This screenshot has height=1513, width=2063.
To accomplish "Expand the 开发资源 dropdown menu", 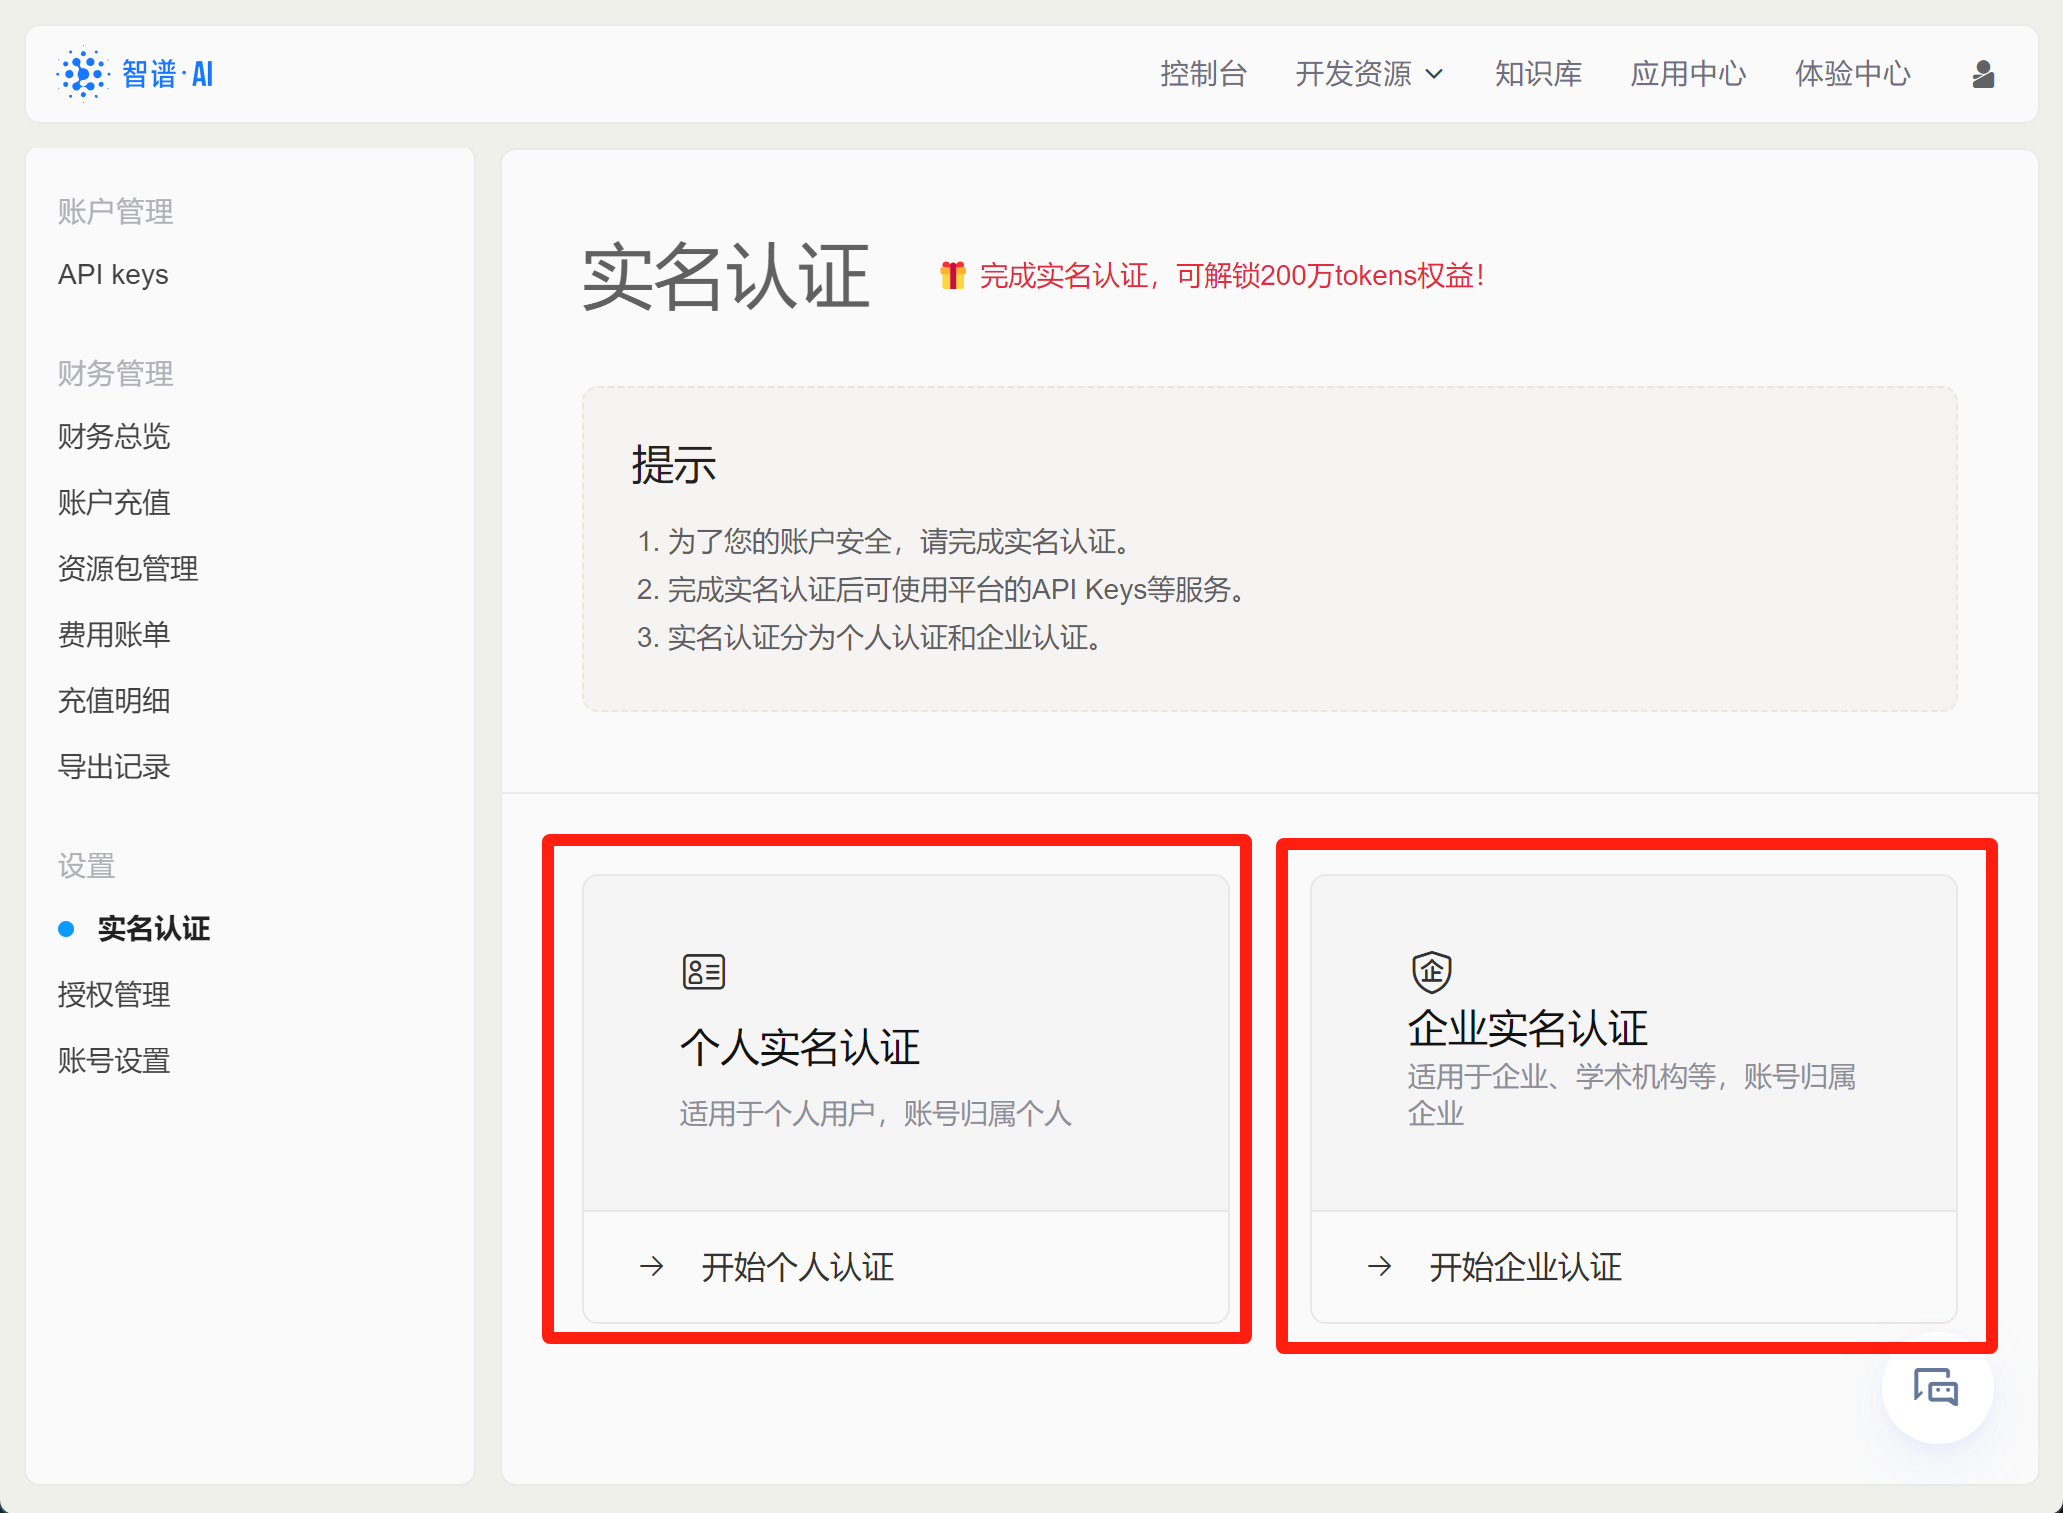I will [1353, 74].
